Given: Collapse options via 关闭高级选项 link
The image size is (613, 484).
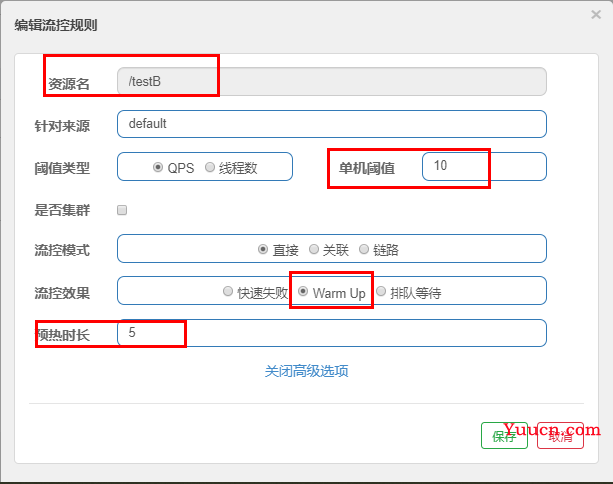Looking at the screenshot, I should pos(306,371).
